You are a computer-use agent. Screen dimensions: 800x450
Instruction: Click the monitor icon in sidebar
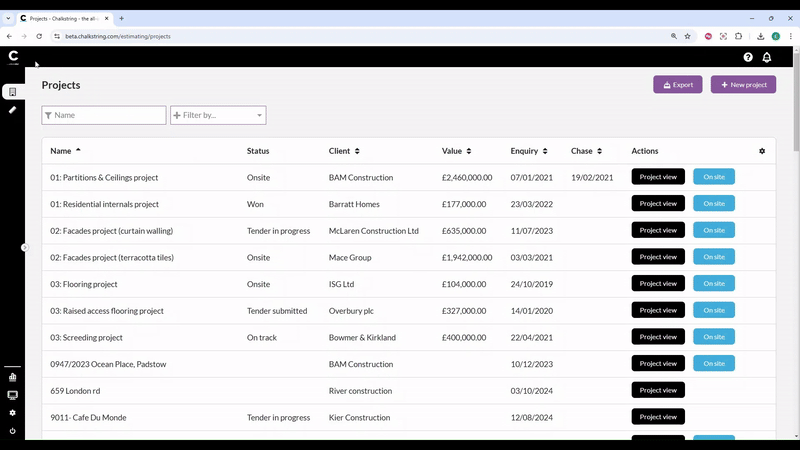[x=12, y=395]
